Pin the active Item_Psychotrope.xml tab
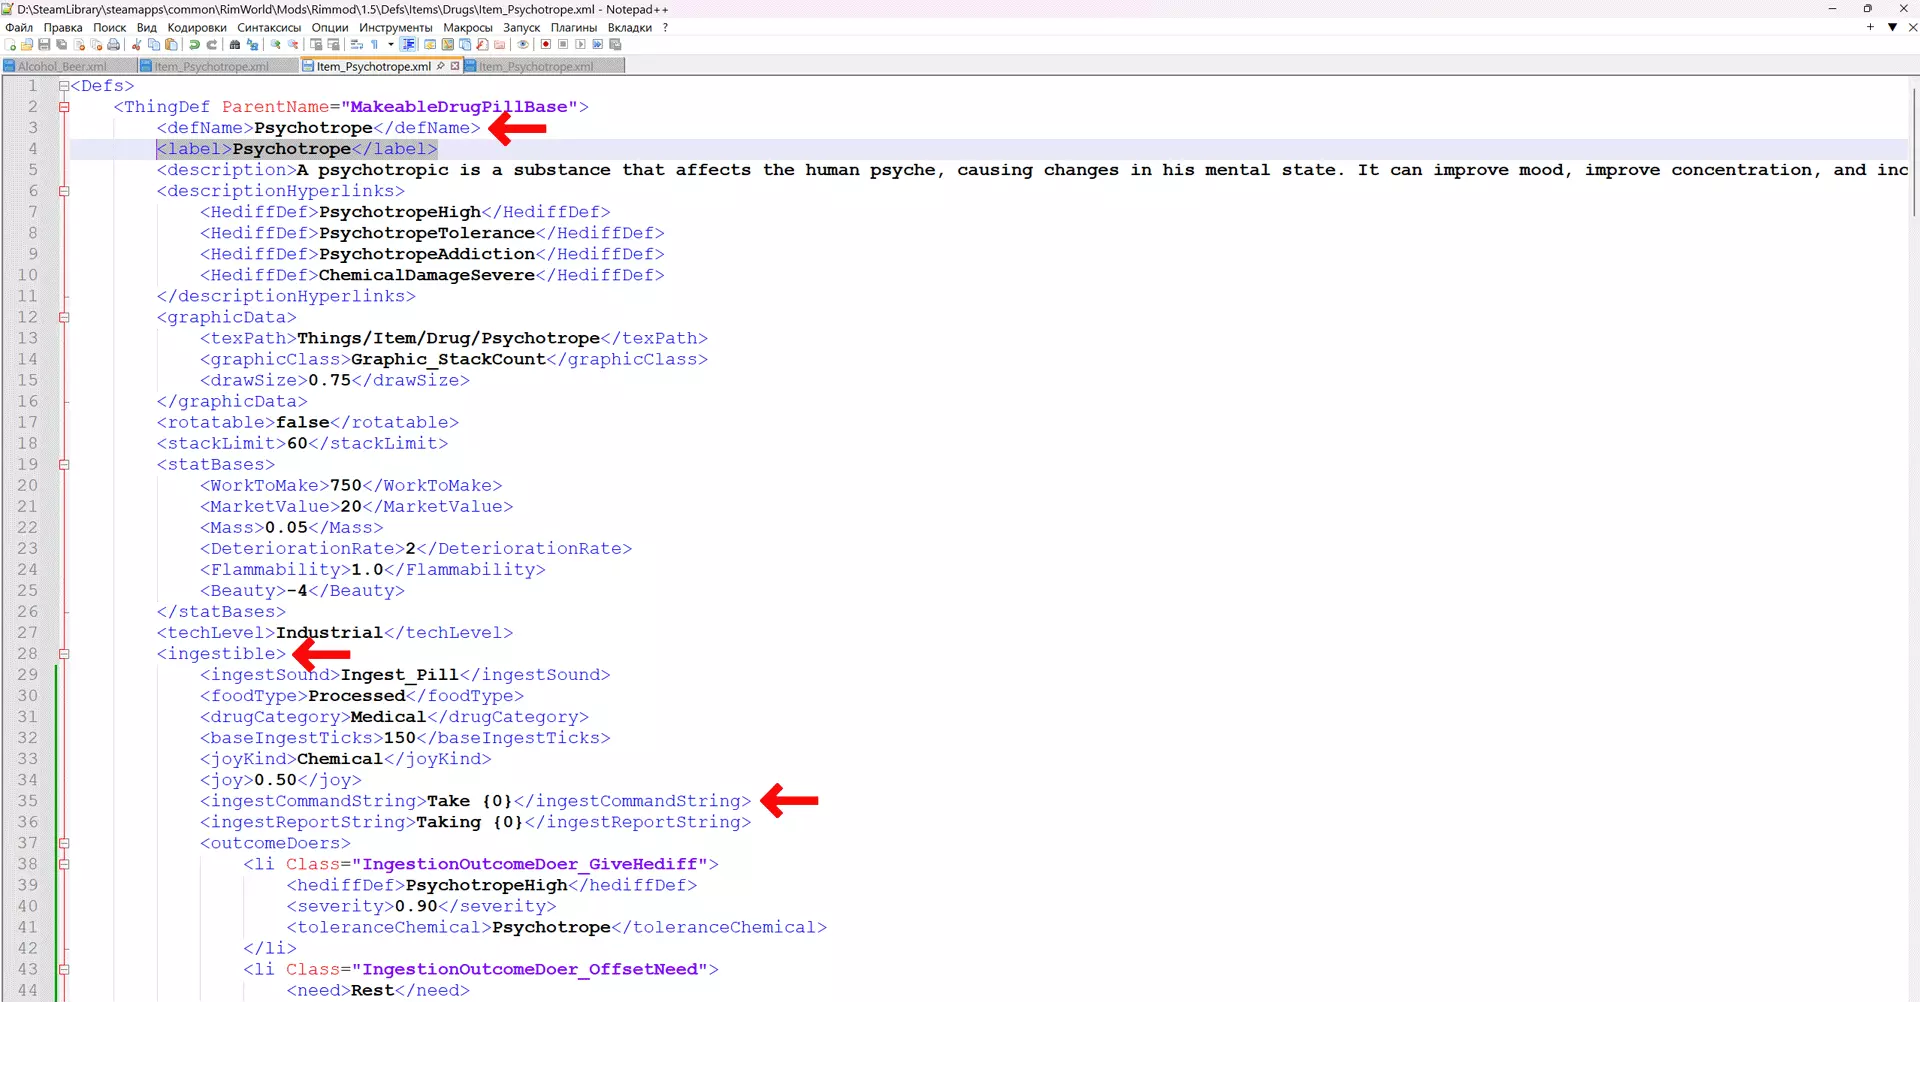The height and width of the screenshot is (1080, 1920). pyautogui.click(x=441, y=66)
